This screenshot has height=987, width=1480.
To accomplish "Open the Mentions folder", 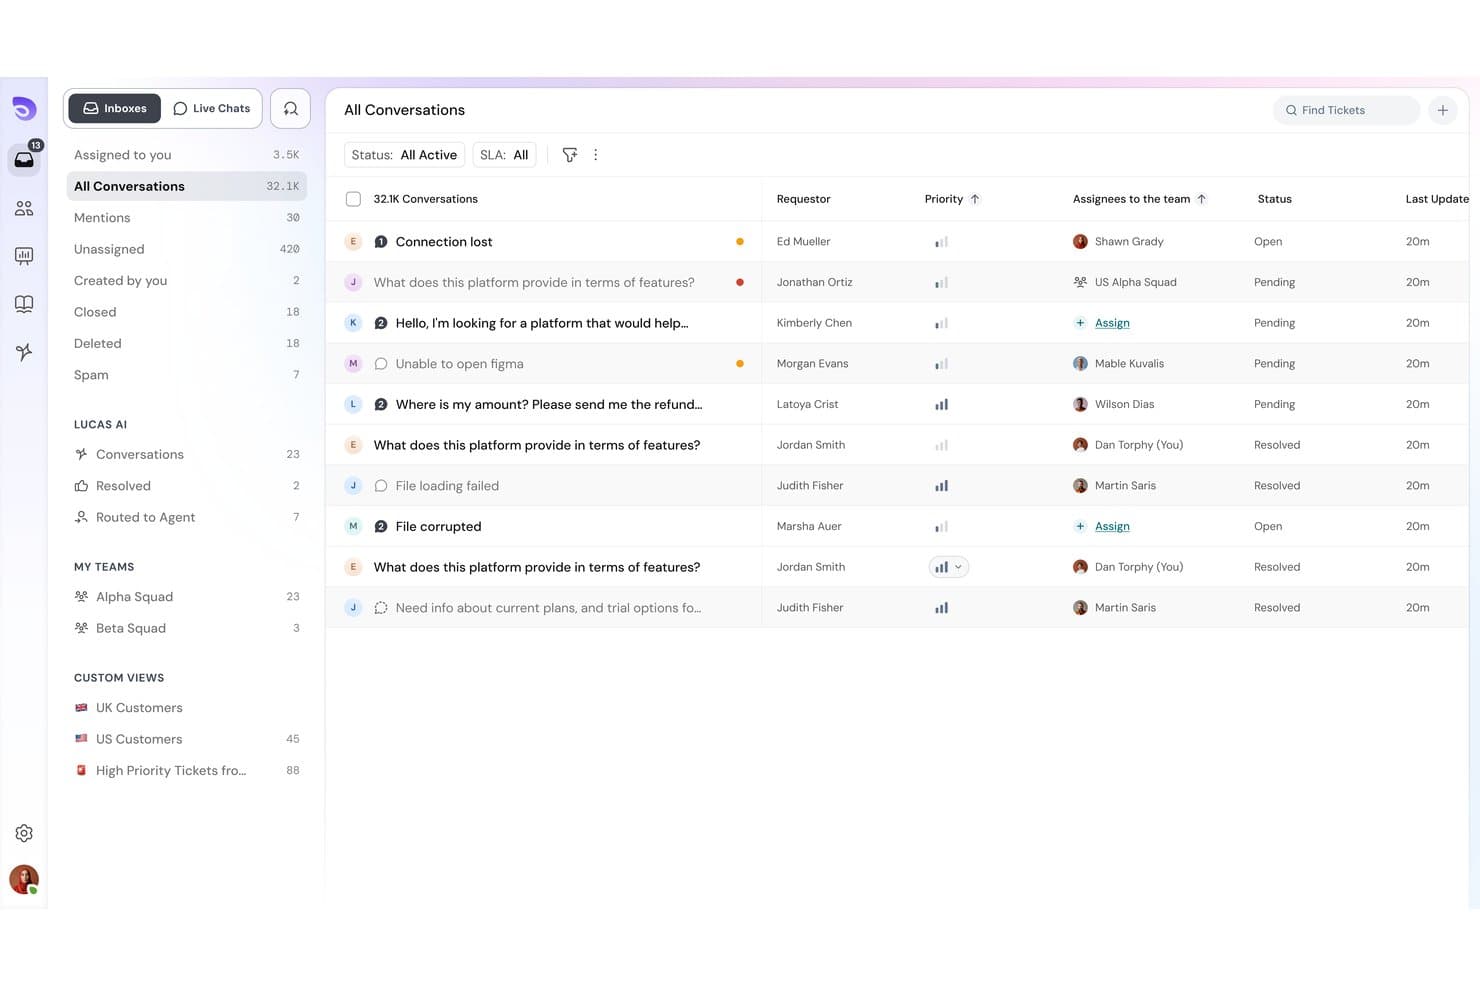I will 186,218.
